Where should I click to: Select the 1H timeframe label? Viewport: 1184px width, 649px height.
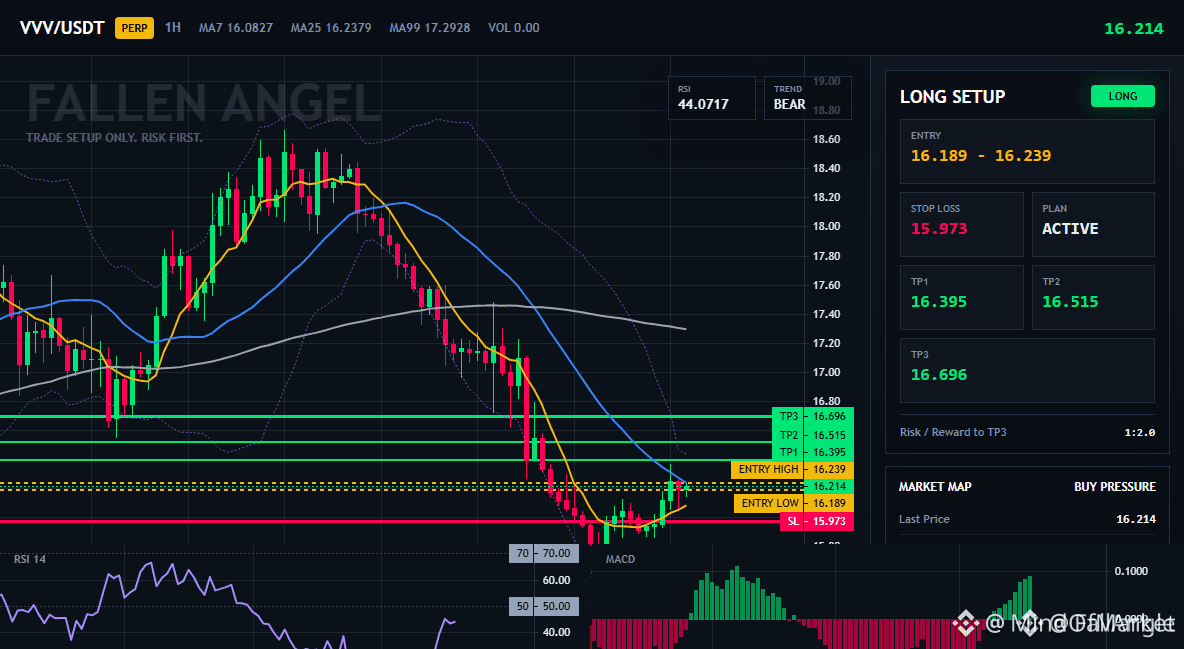point(173,28)
